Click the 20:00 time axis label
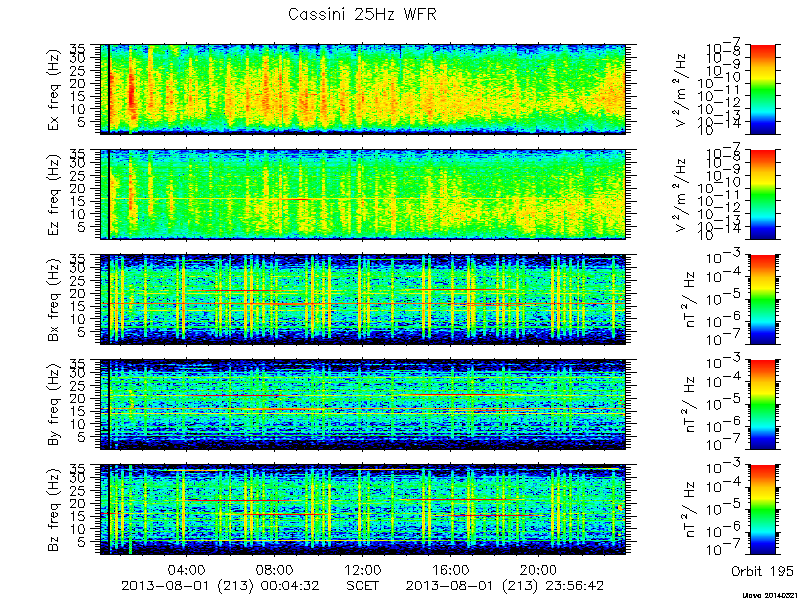 pos(539,569)
